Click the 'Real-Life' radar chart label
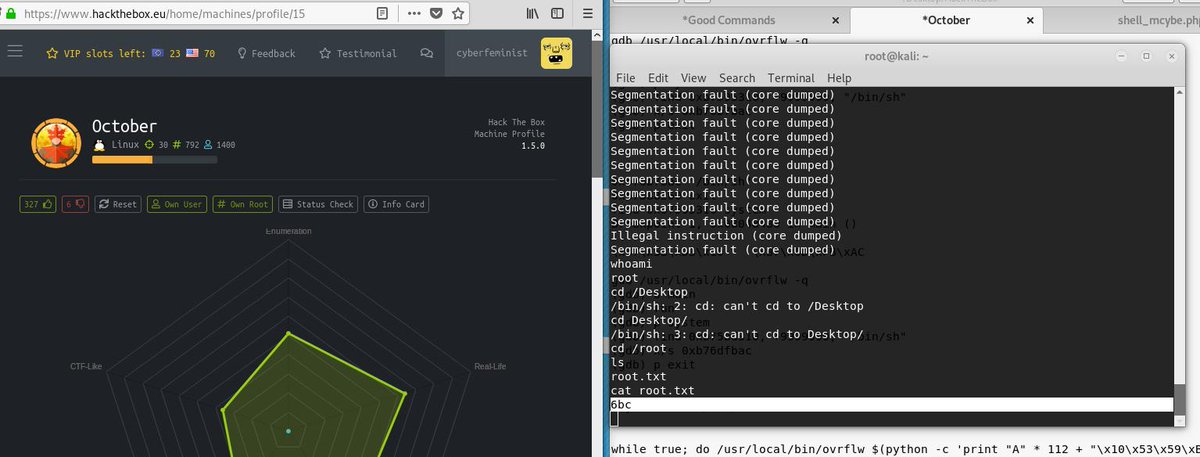This screenshot has height=457, width=1200. point(488,367)
